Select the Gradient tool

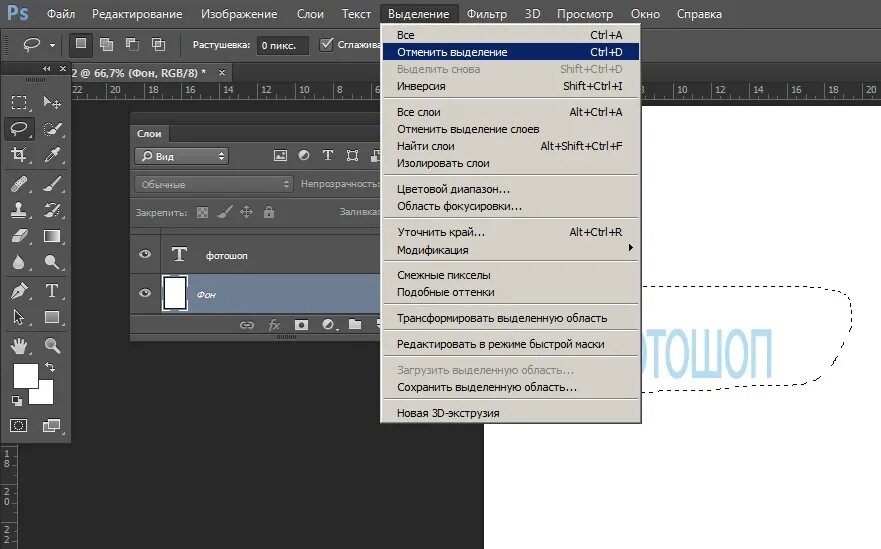click(52, 236)
